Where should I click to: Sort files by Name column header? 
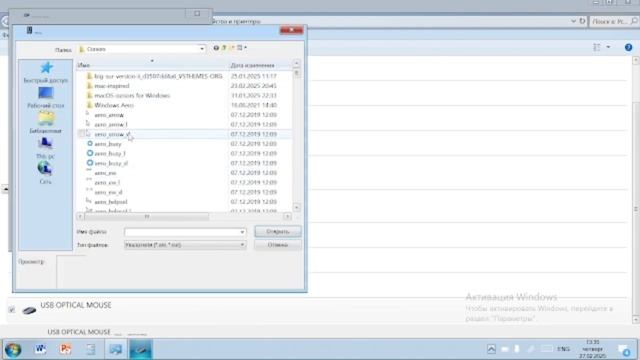152,65
